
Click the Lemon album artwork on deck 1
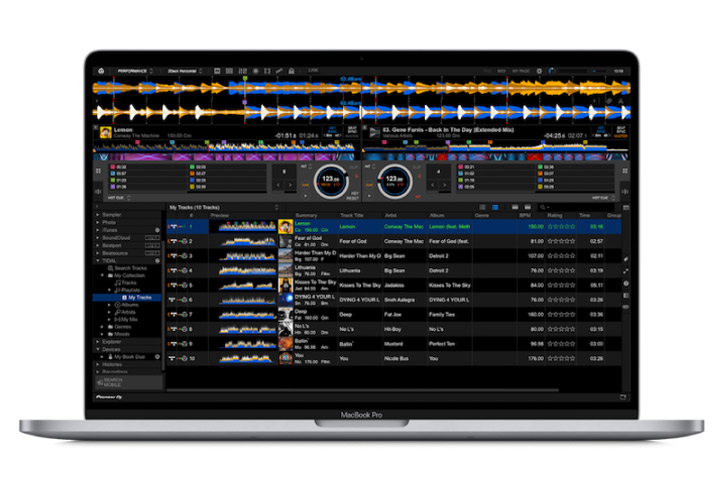(106, 132)
